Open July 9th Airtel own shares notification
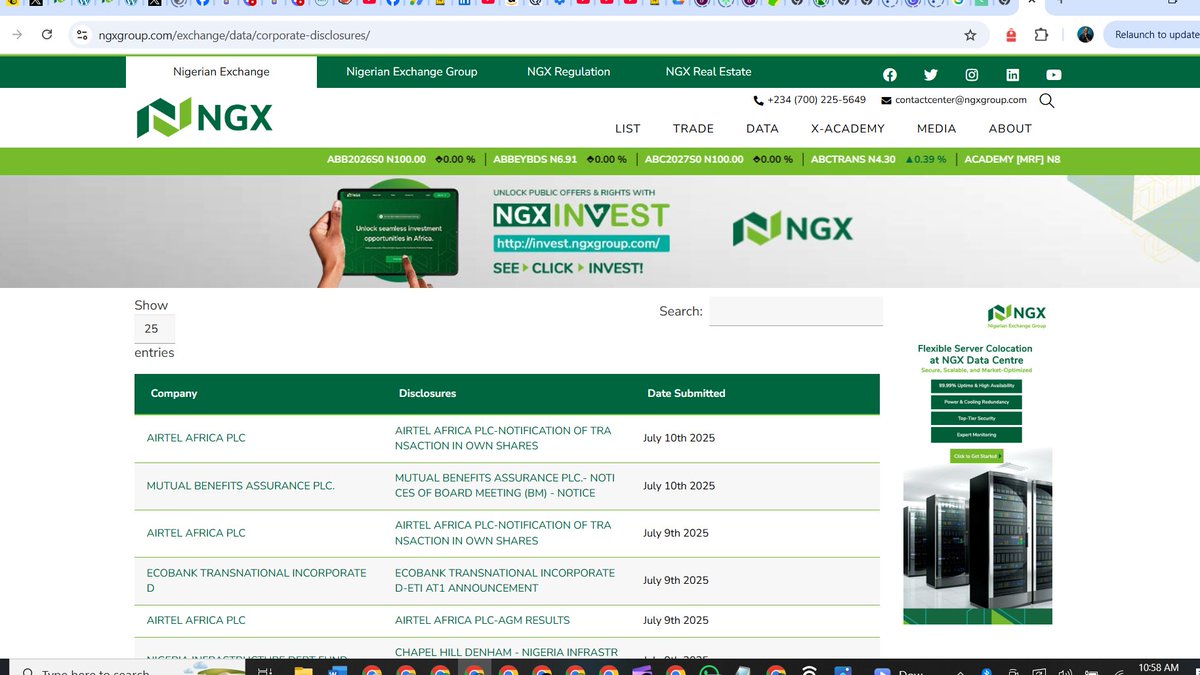The height and width of the screenshot is (675, 1200). [x=503, y=533]
